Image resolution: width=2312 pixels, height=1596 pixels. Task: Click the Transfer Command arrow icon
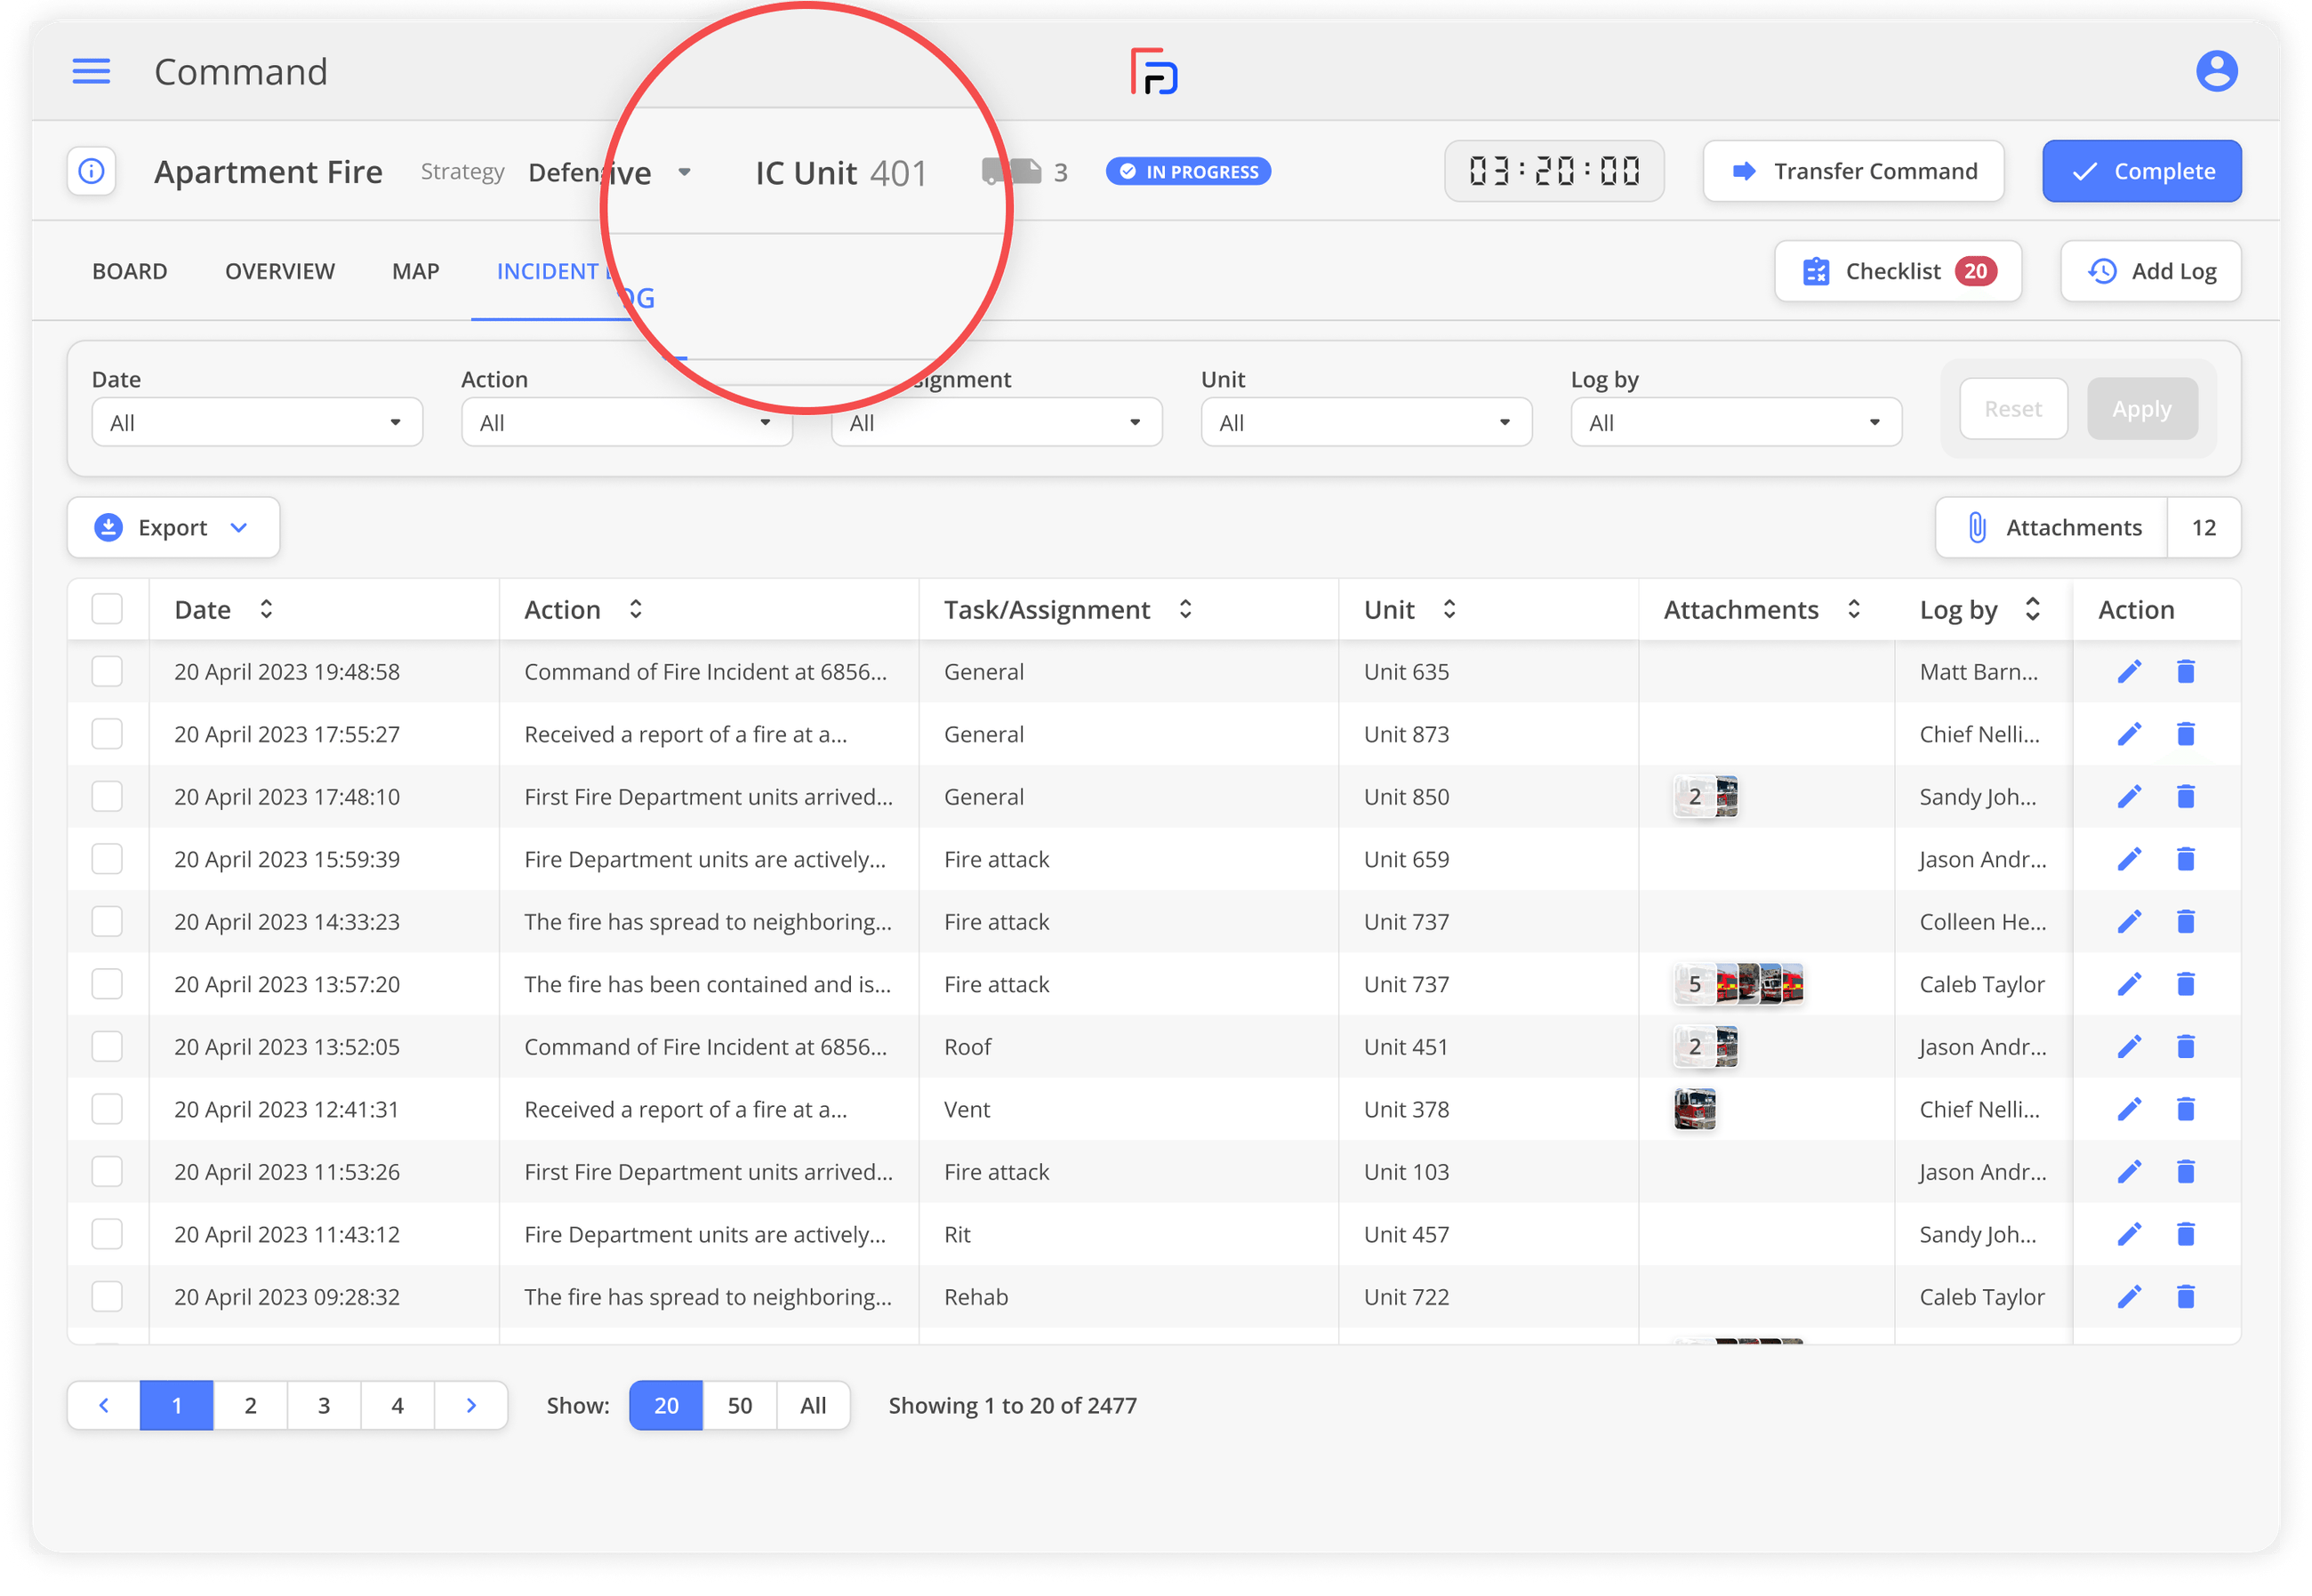(x=1744, y=171)
